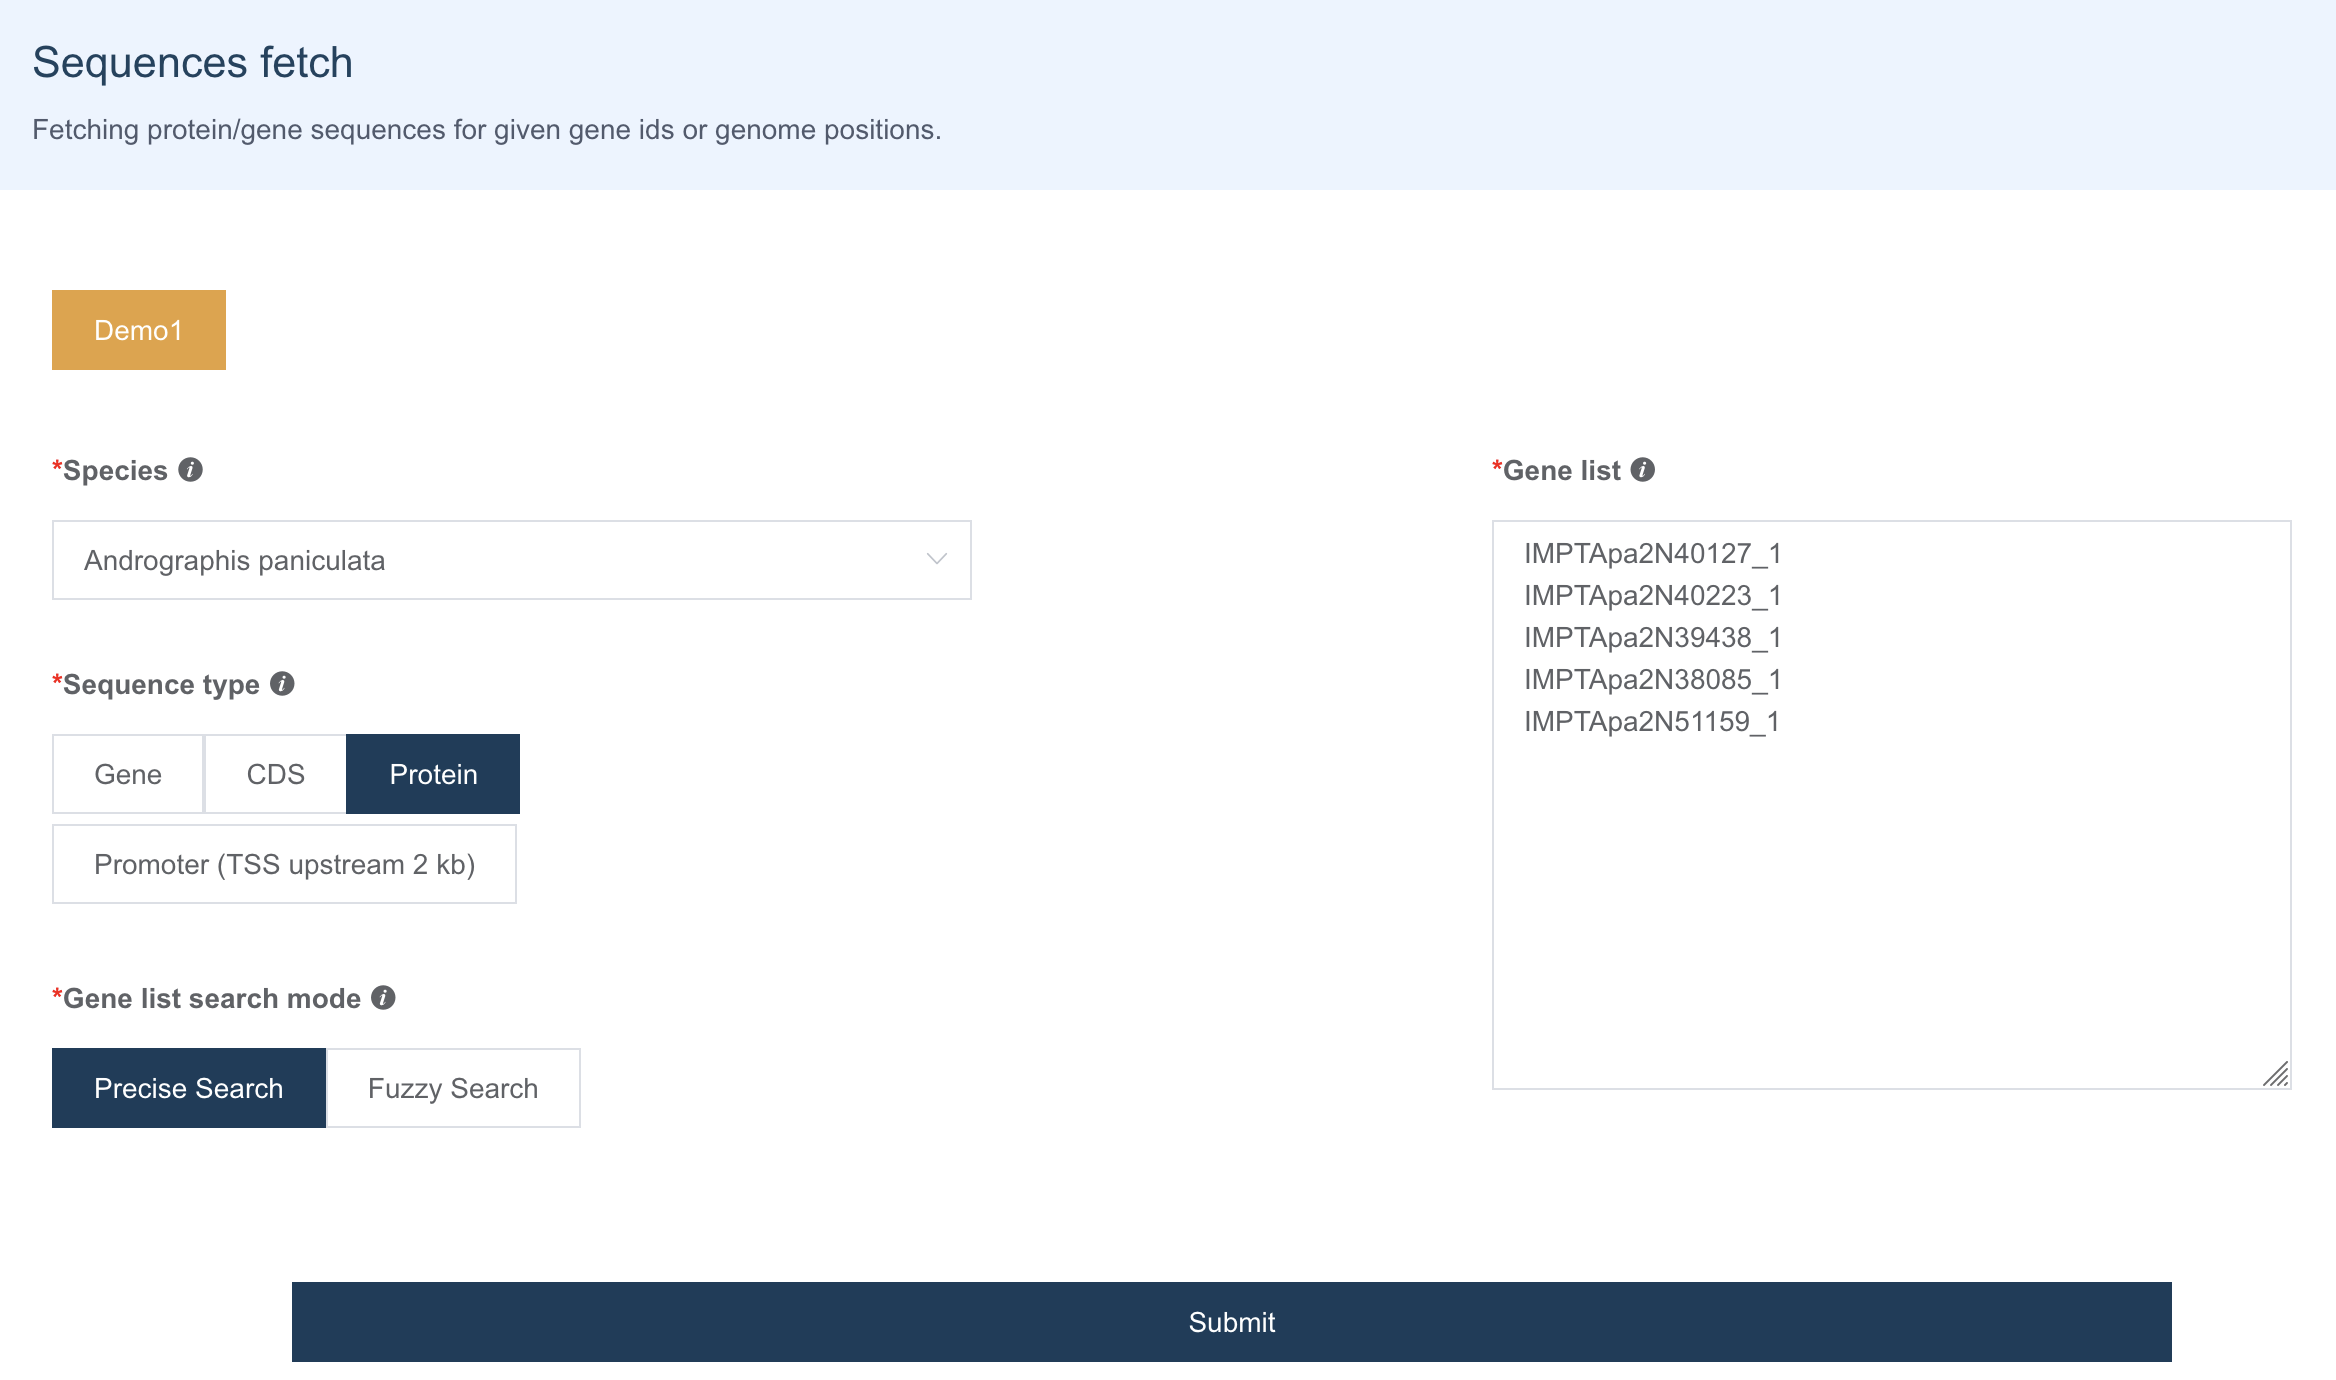Click gene ID IMPTApa2N51159_1

[x=1652, y=722]
